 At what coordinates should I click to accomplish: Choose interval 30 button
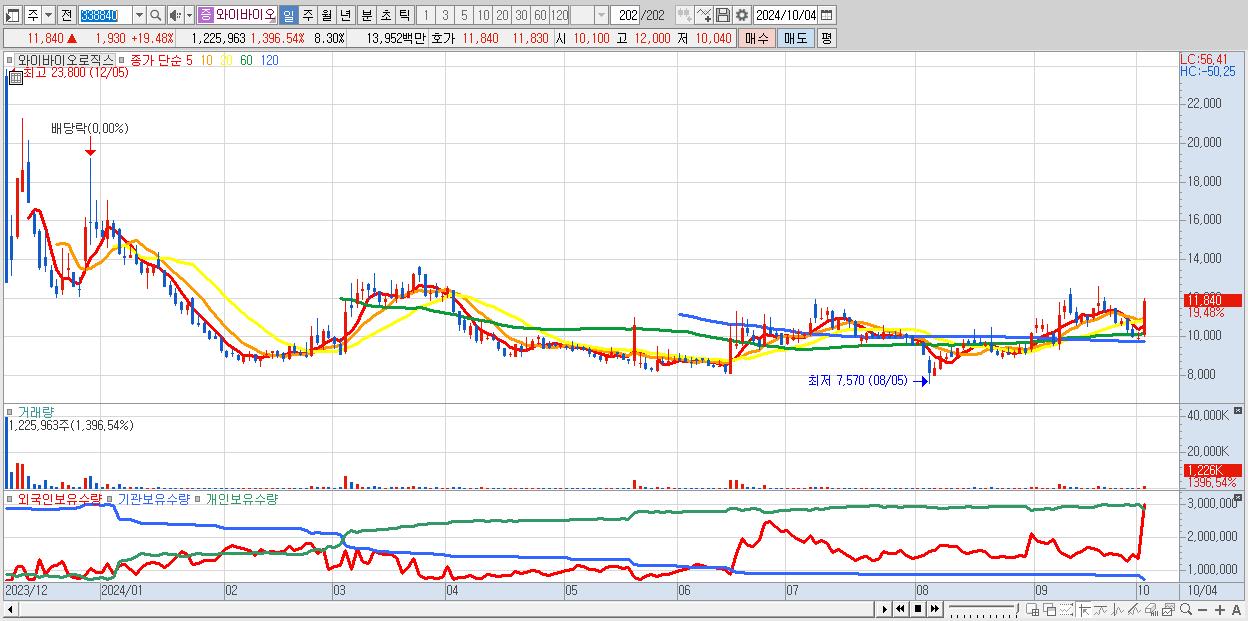click(521, 15)
